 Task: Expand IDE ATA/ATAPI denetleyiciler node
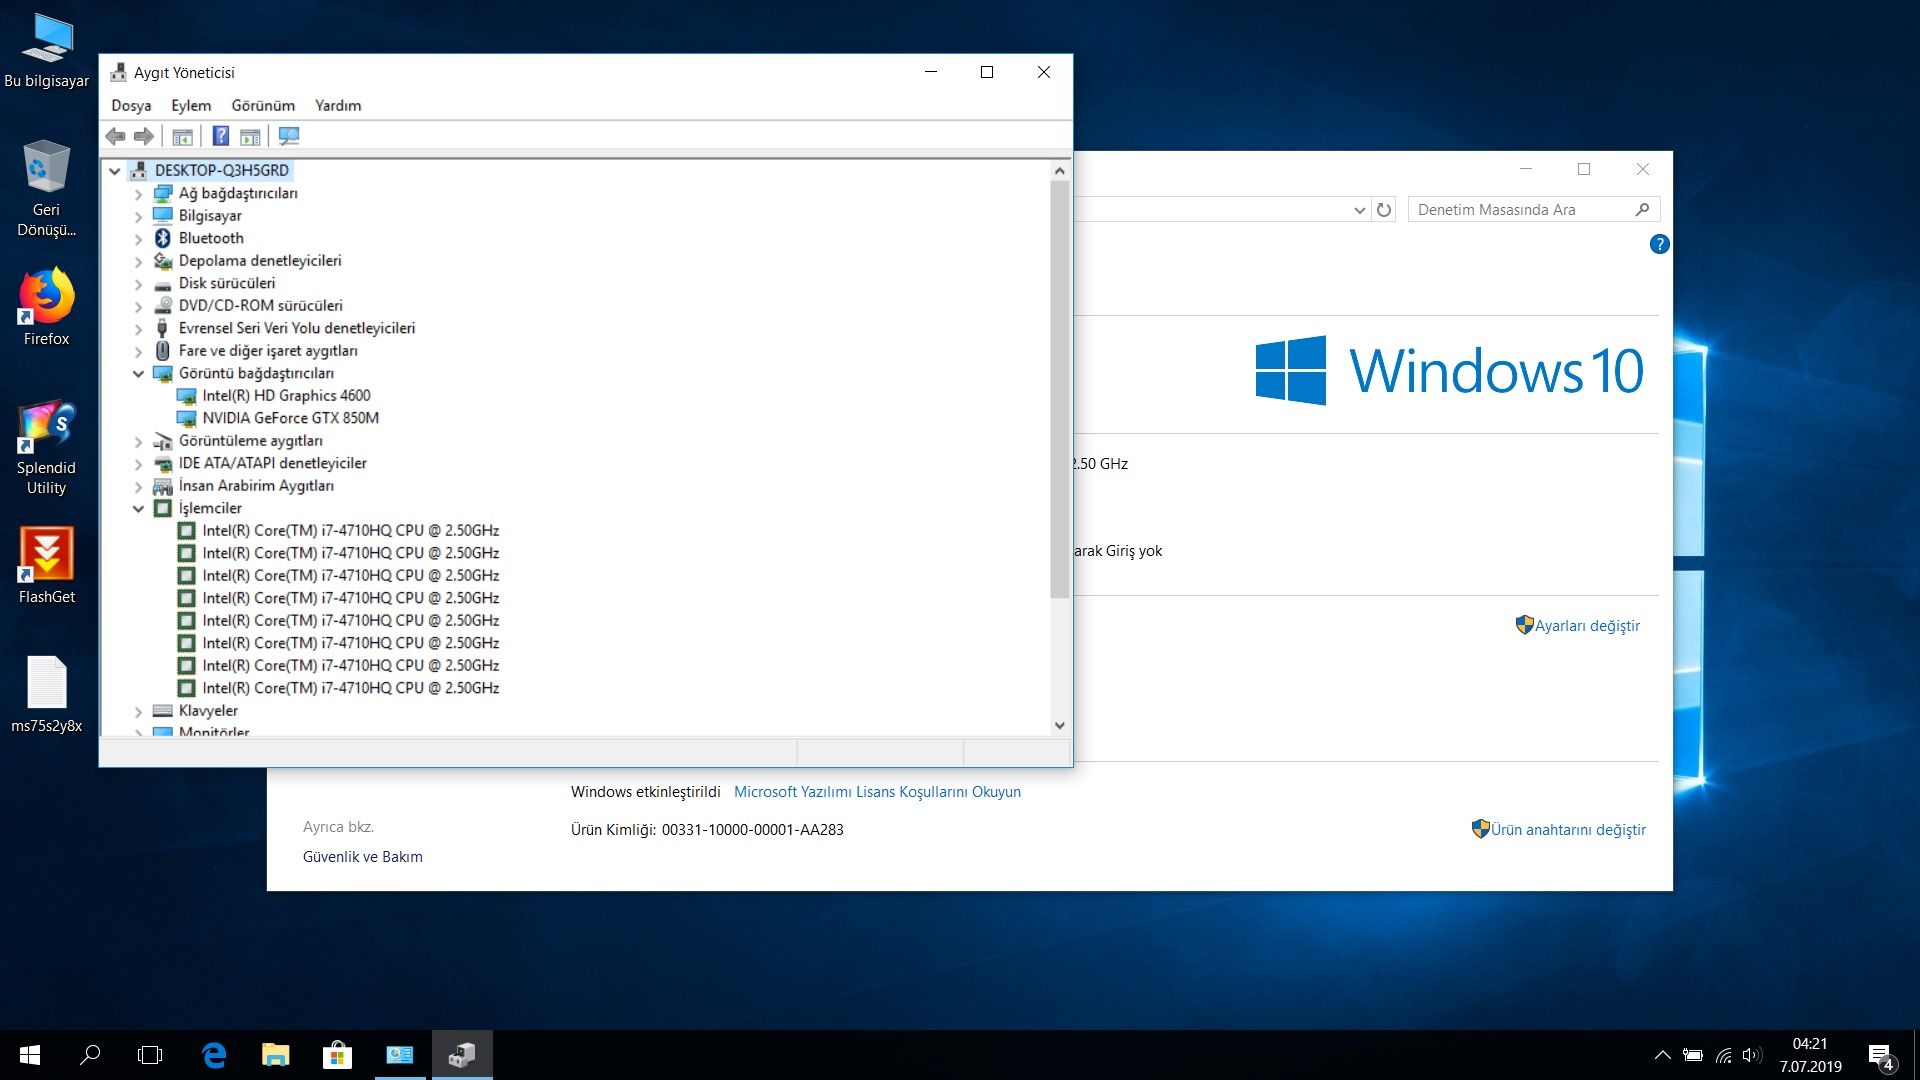138,464
